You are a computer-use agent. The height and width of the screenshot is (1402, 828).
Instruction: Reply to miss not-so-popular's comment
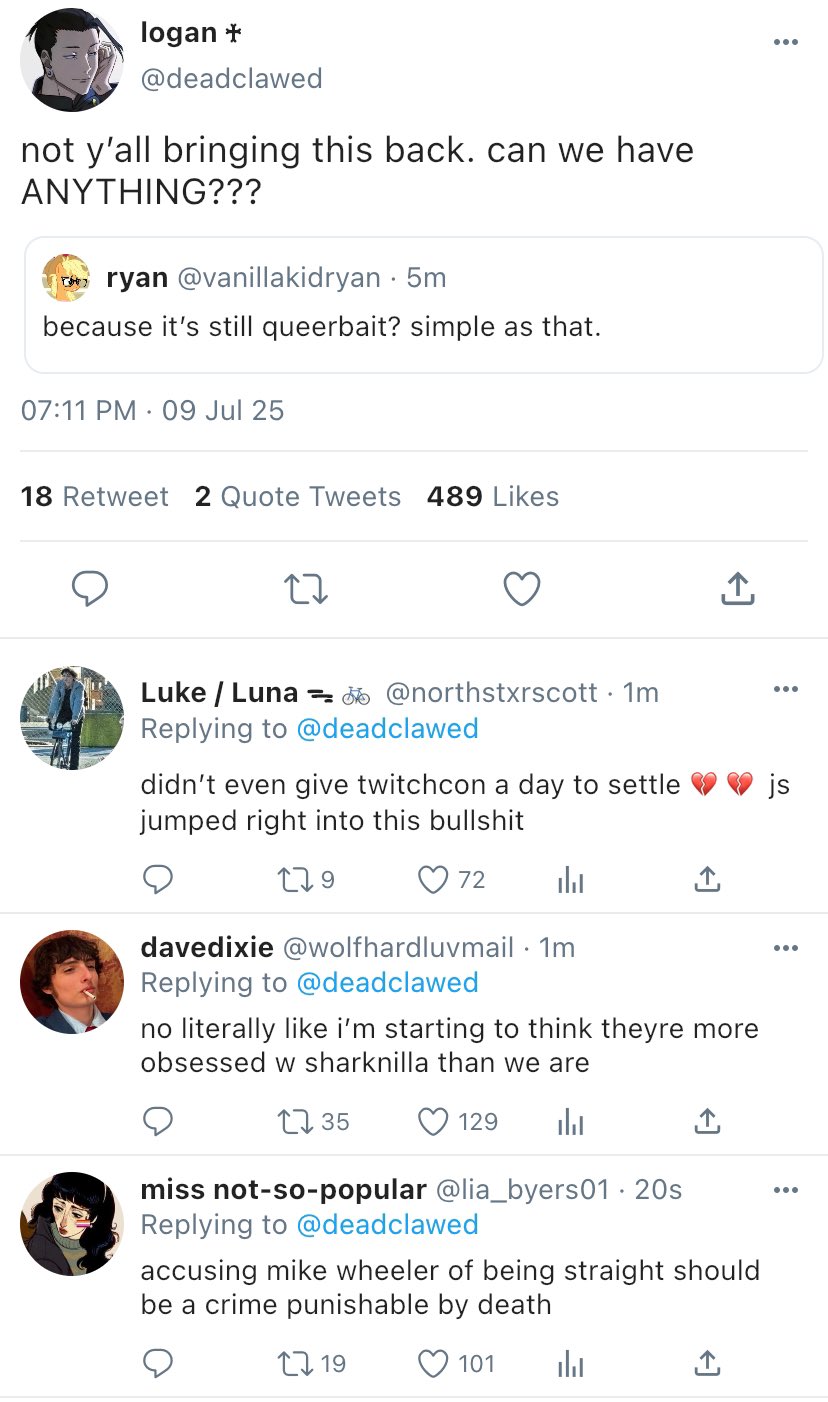tap(157, 1363)
